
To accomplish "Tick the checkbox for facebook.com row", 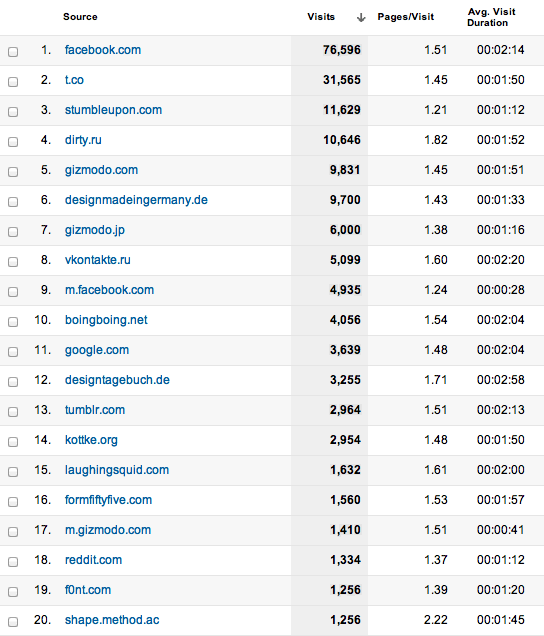I will tap(13, 52).
